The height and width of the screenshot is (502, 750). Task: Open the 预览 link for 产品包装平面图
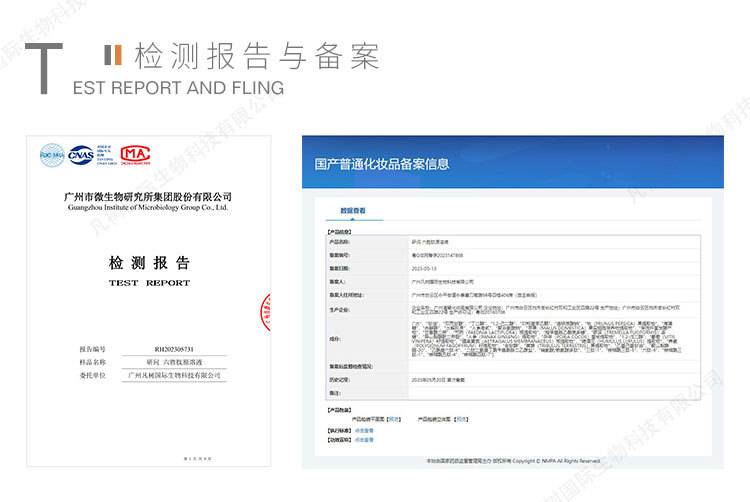pyautogui.click(x=394, y=419)
